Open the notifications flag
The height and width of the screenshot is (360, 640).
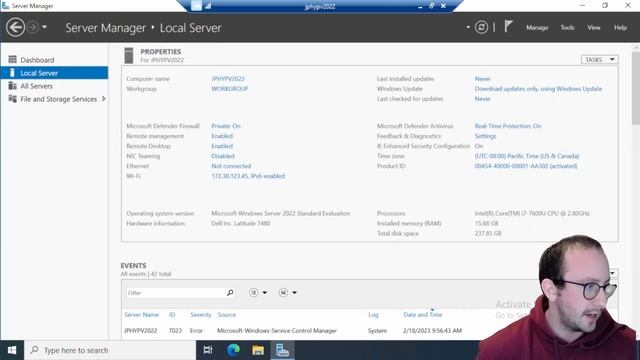point(508,27)
